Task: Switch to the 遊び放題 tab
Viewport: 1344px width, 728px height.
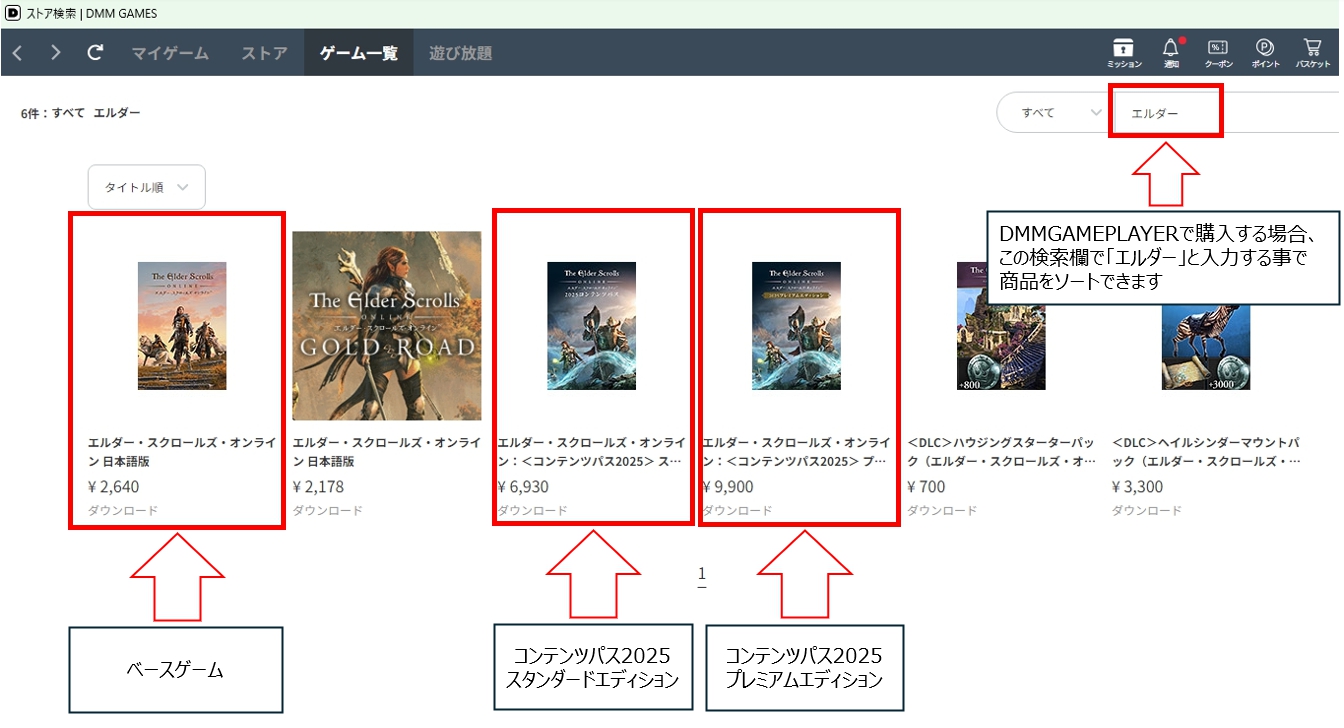Action: (461, 53)
